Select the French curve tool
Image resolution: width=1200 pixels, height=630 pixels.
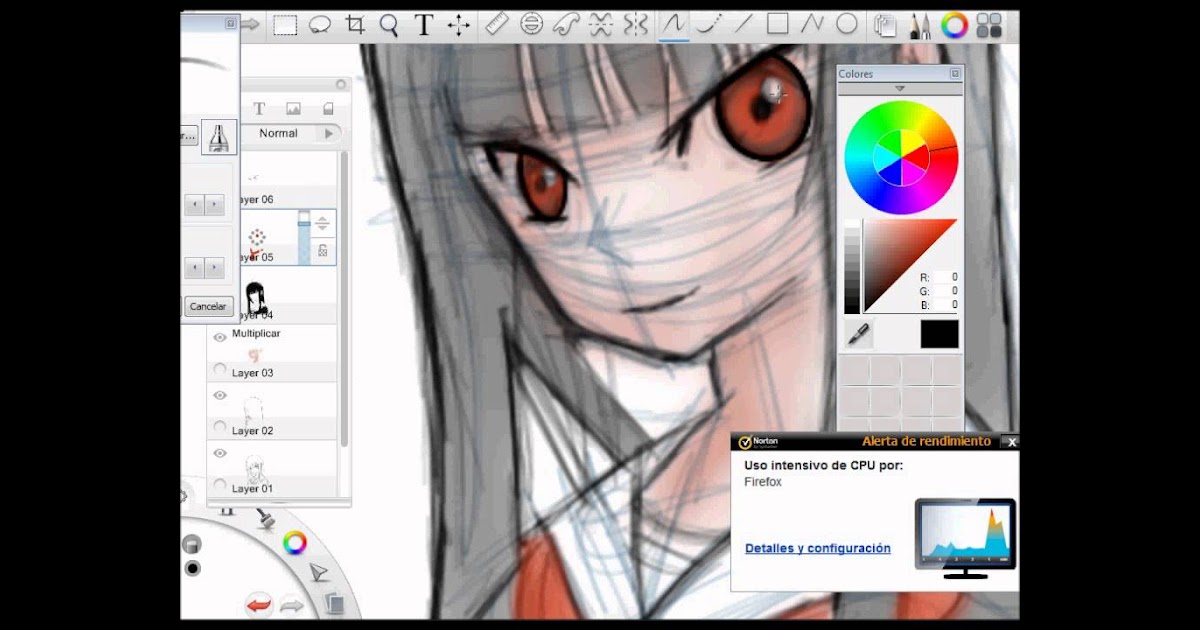tap(566, 24)
